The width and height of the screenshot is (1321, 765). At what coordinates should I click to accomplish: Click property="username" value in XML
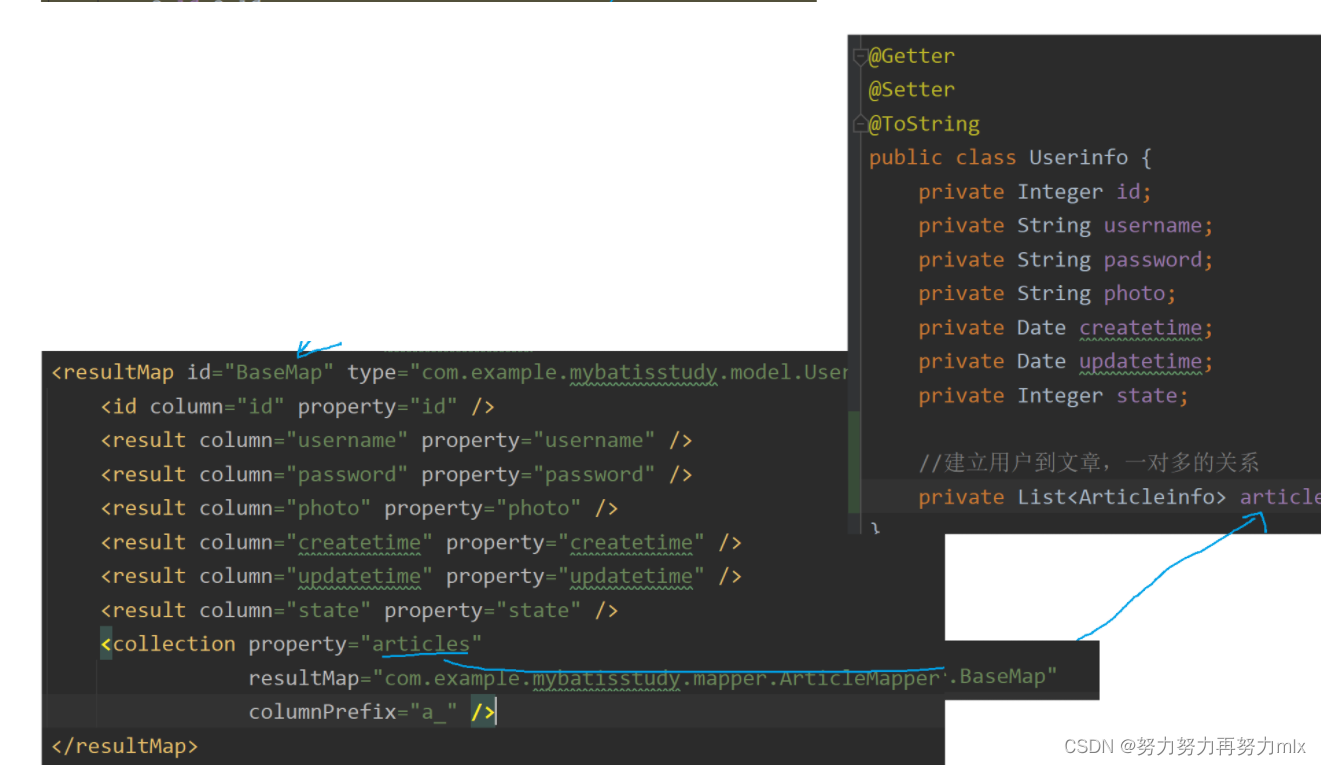(594, 440)
